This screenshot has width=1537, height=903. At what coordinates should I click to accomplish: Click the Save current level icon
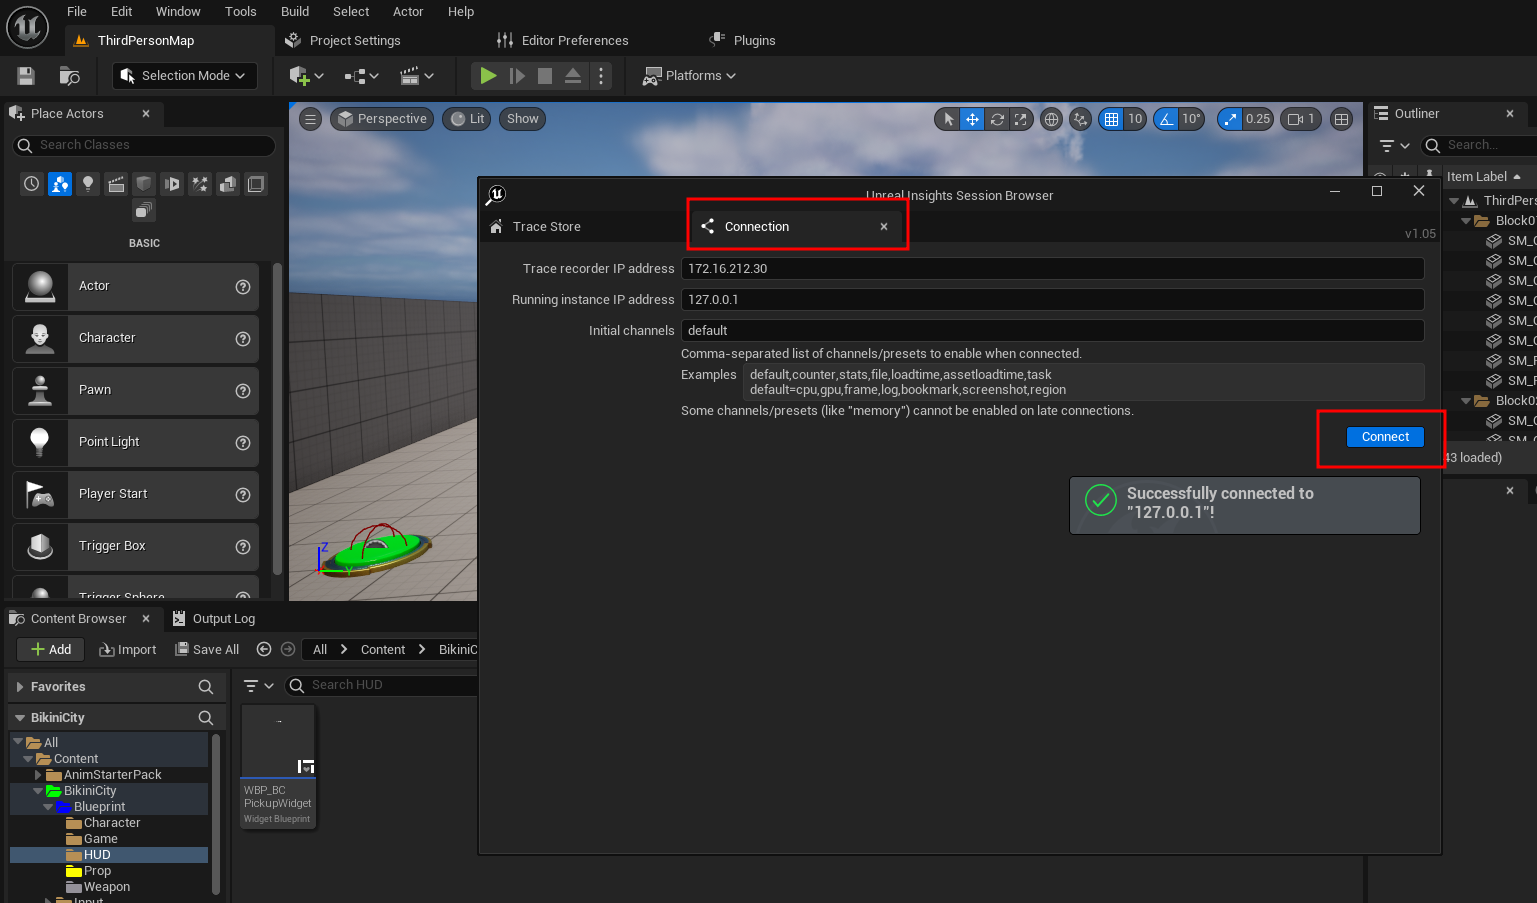coord(26,76)
